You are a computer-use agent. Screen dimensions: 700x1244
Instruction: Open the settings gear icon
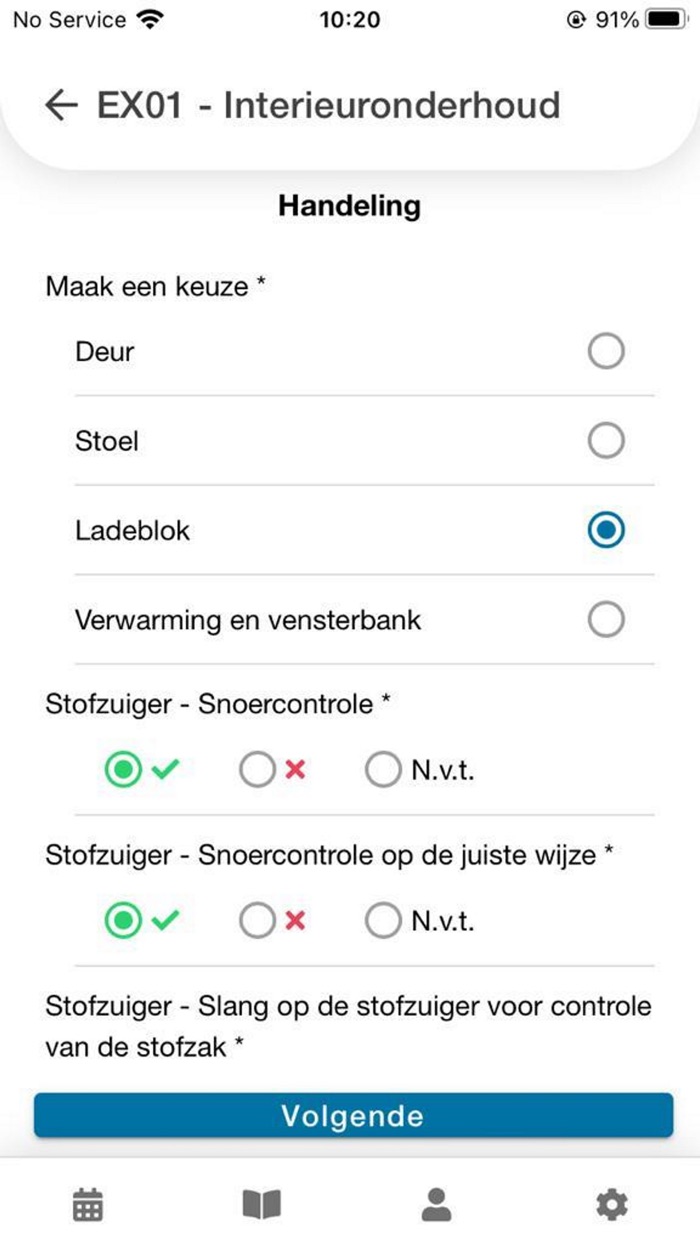(x=612, y=1205)
